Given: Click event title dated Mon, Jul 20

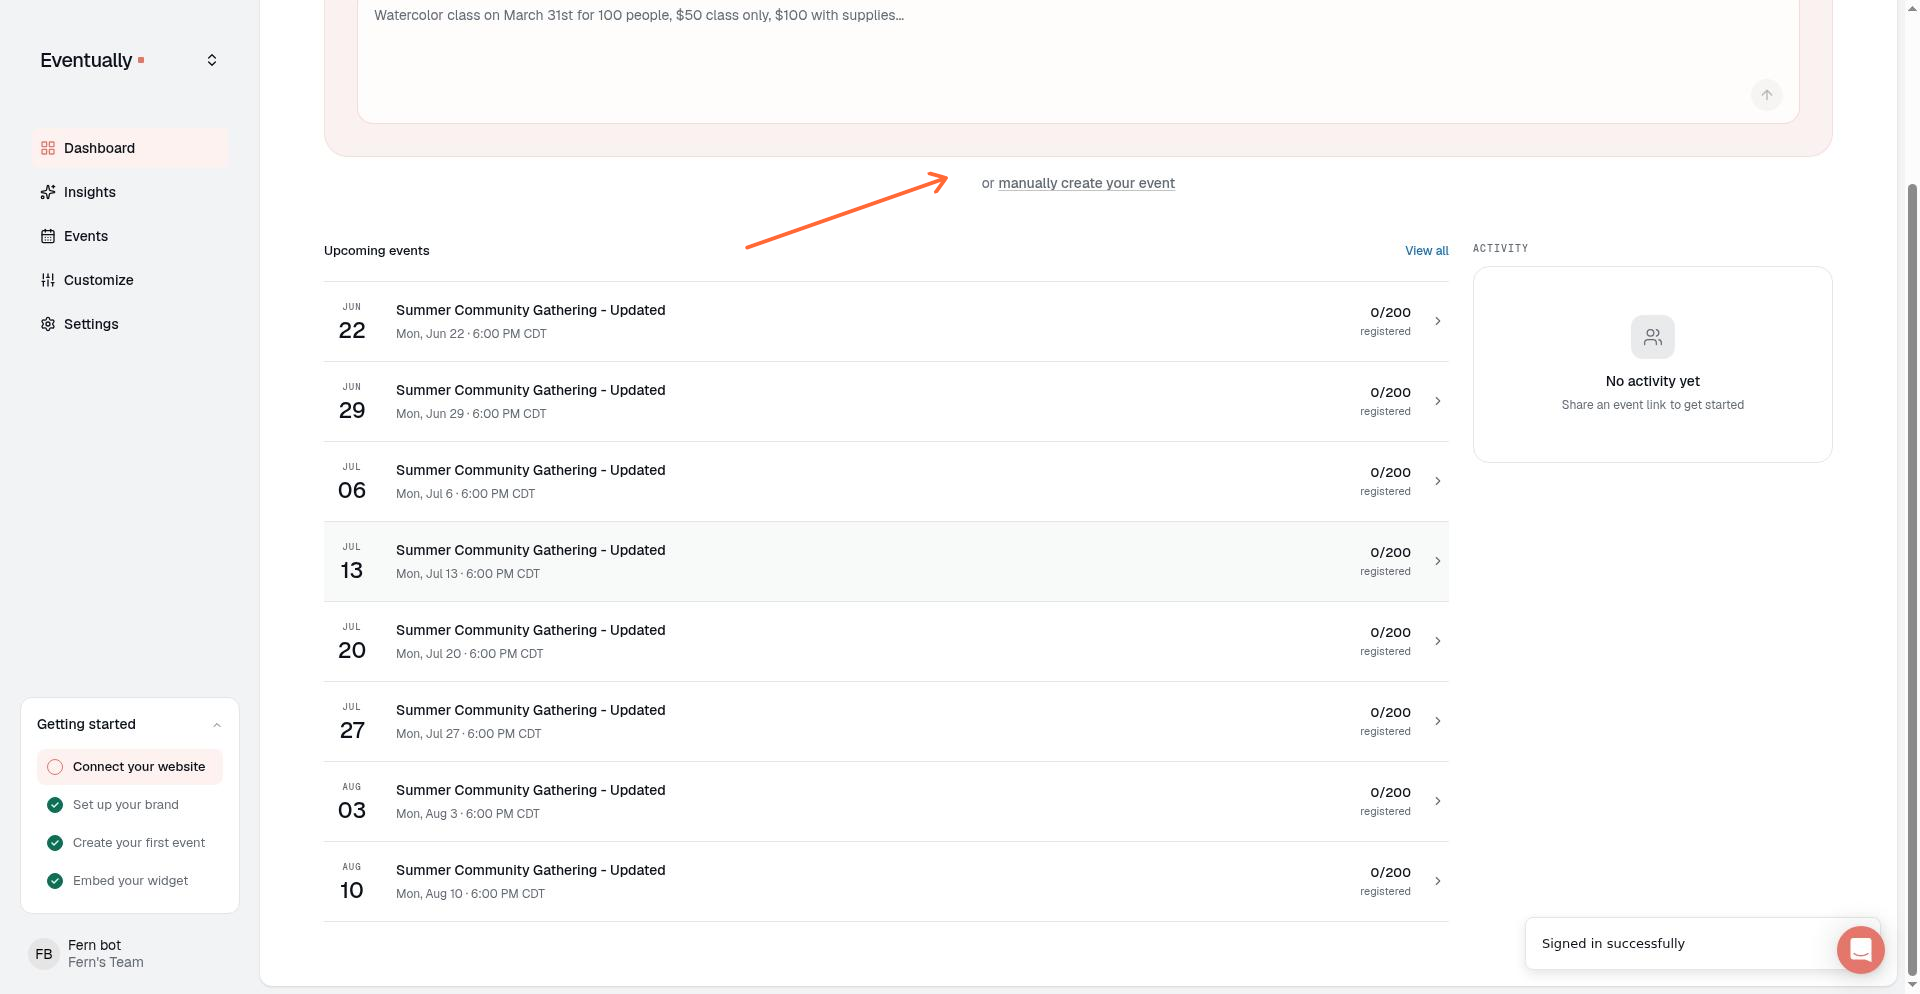Looking at the screenshot, I should (x=530, y=630).
